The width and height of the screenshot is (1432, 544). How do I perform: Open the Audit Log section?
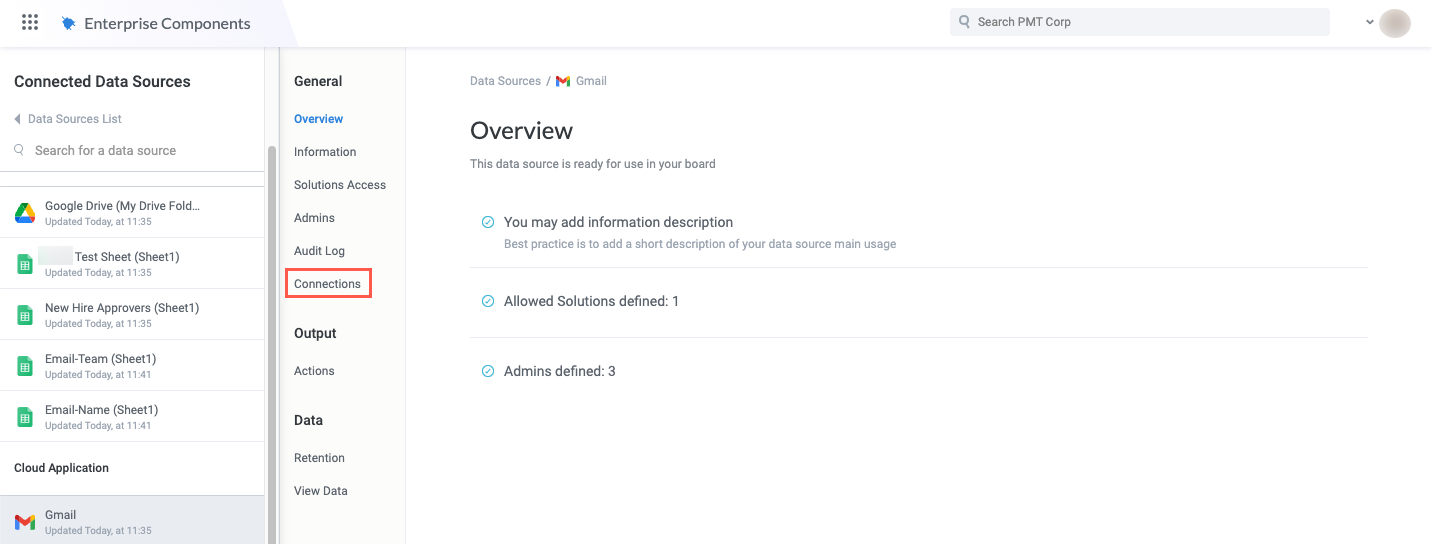pyautogui.click(x=319, y=251)
